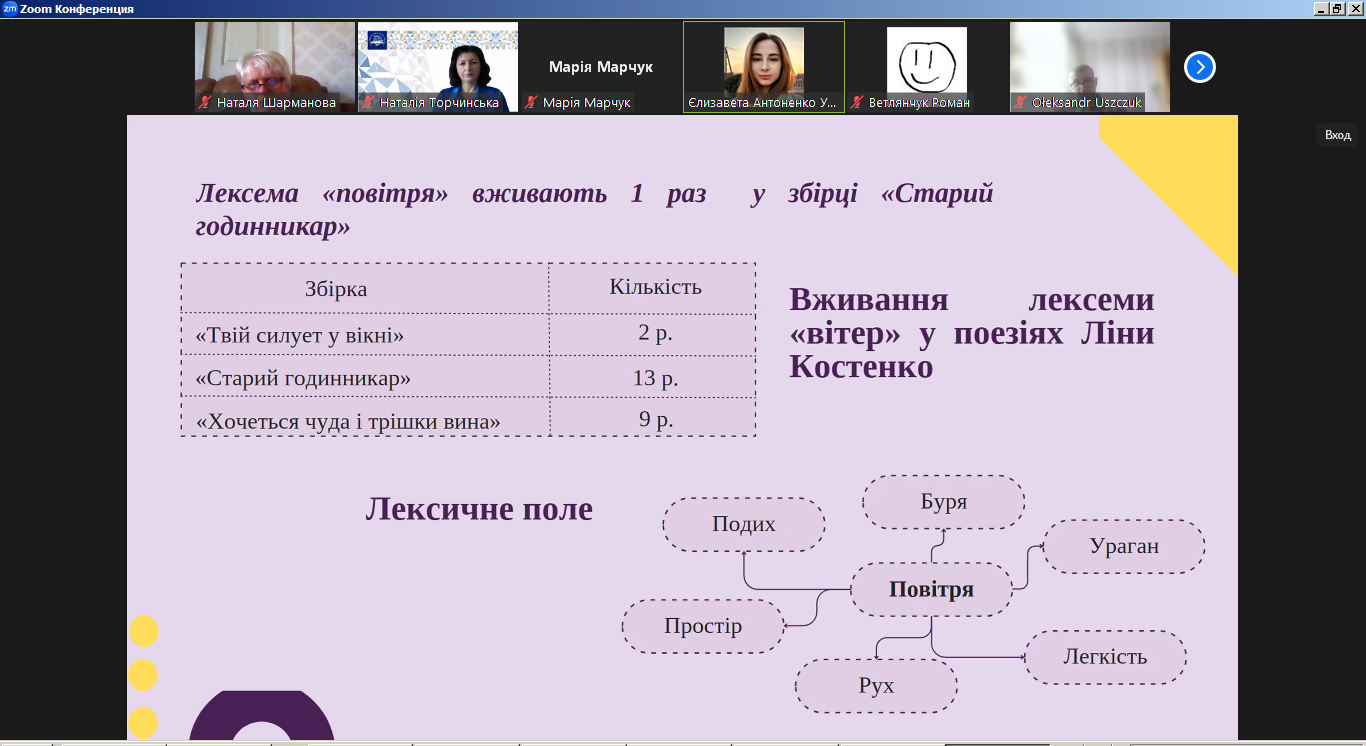Viewport: 1366px width, 746px height.
Task: Click muted mic icon for Oleksandr Uszczuk
Action: (1020, 102)
